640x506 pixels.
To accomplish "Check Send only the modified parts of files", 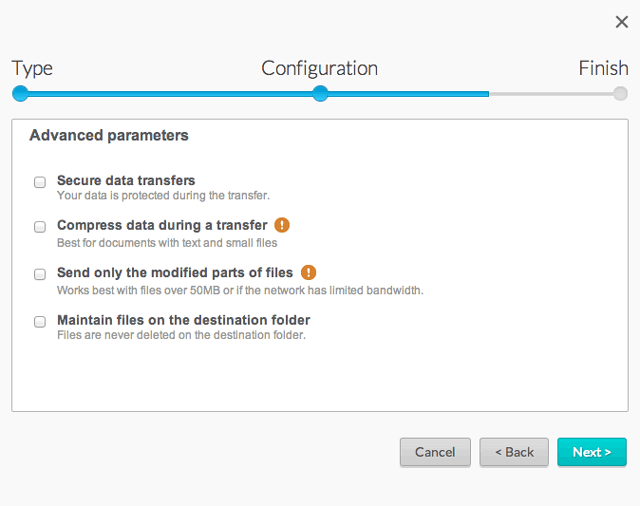I will point(40,274).
